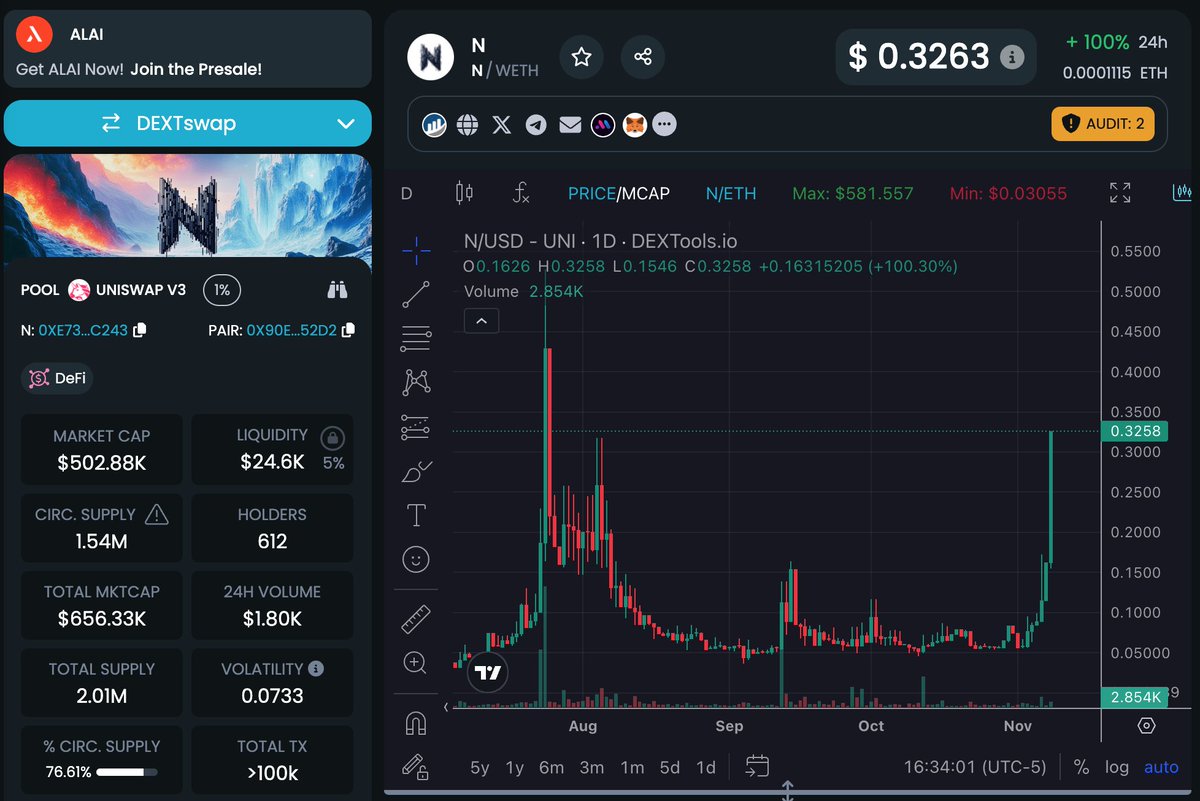Image resolution: width=1200 pixels, height=801 pixels.
Task: Open go to date calendar icon
Action: pos(758,767)
